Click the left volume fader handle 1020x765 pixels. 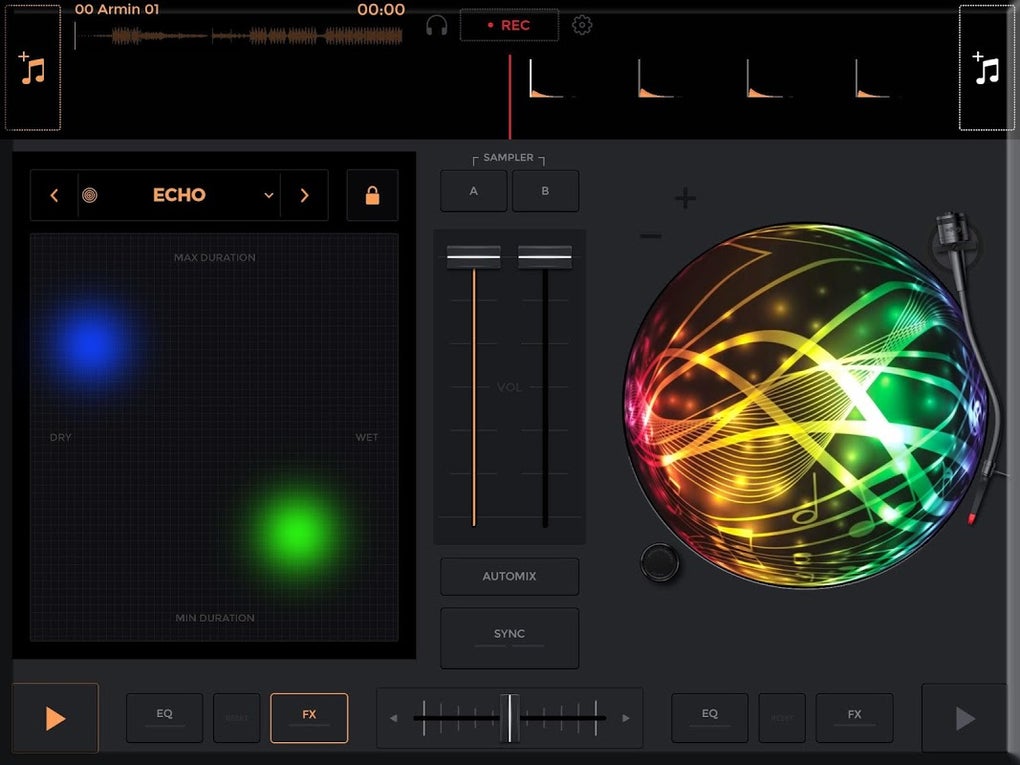click(x=474, y=257)
